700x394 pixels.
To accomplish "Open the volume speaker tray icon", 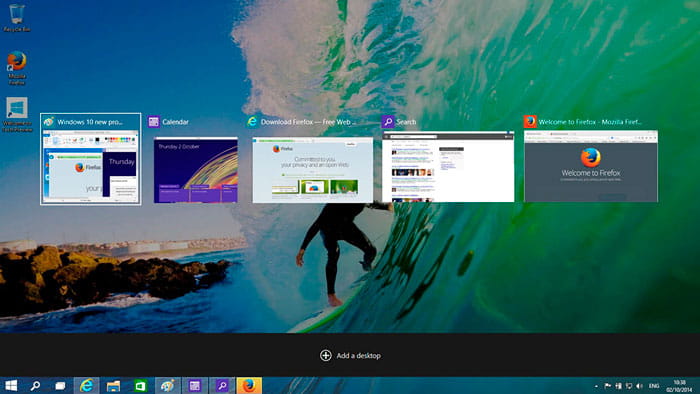I will [639, 386].
